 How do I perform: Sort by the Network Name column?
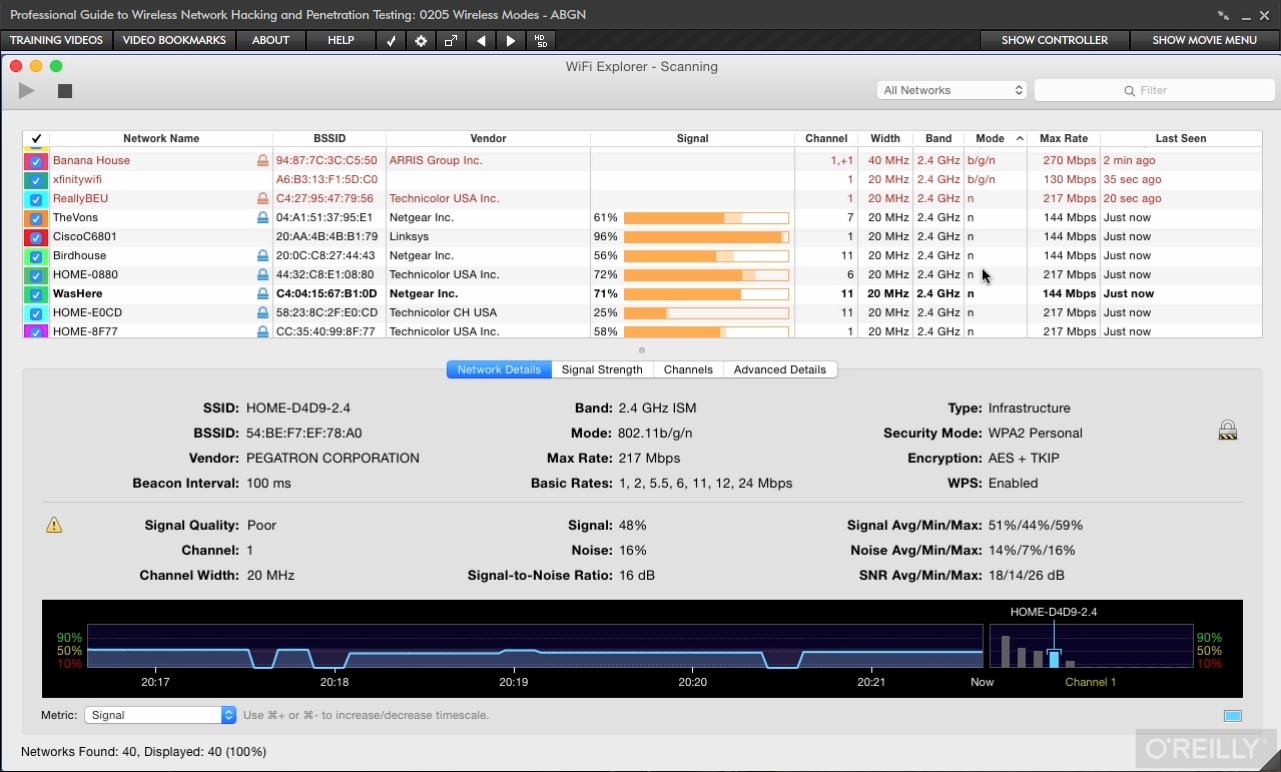(x=161, y=138)
